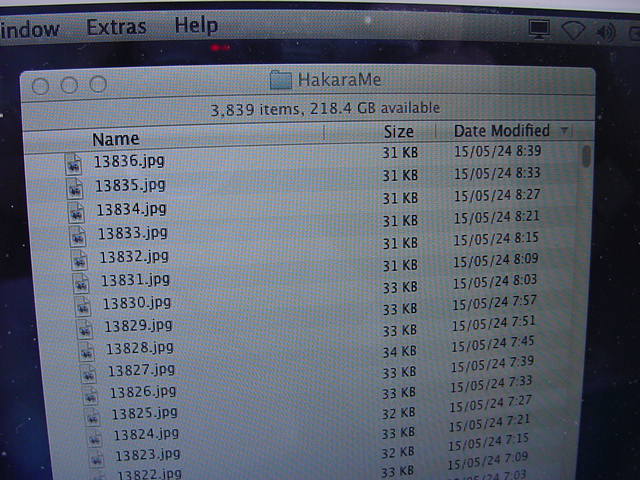Select the 13826.jpg file icon
Image resolution: width=640 pixels, height=480 pixels.
(x=91, y=395)
